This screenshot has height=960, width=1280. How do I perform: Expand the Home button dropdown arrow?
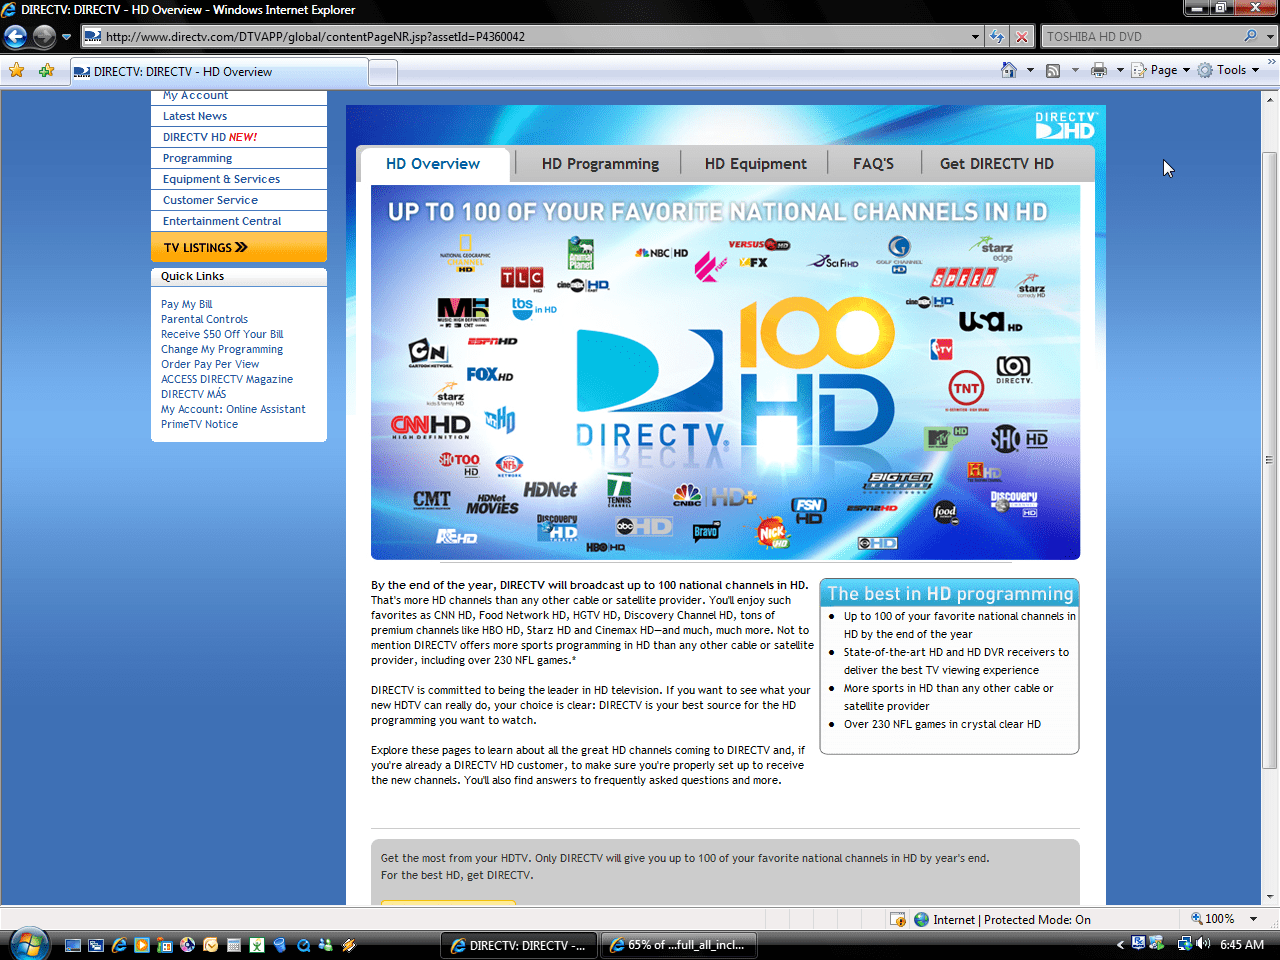(x=1030, y=70)
